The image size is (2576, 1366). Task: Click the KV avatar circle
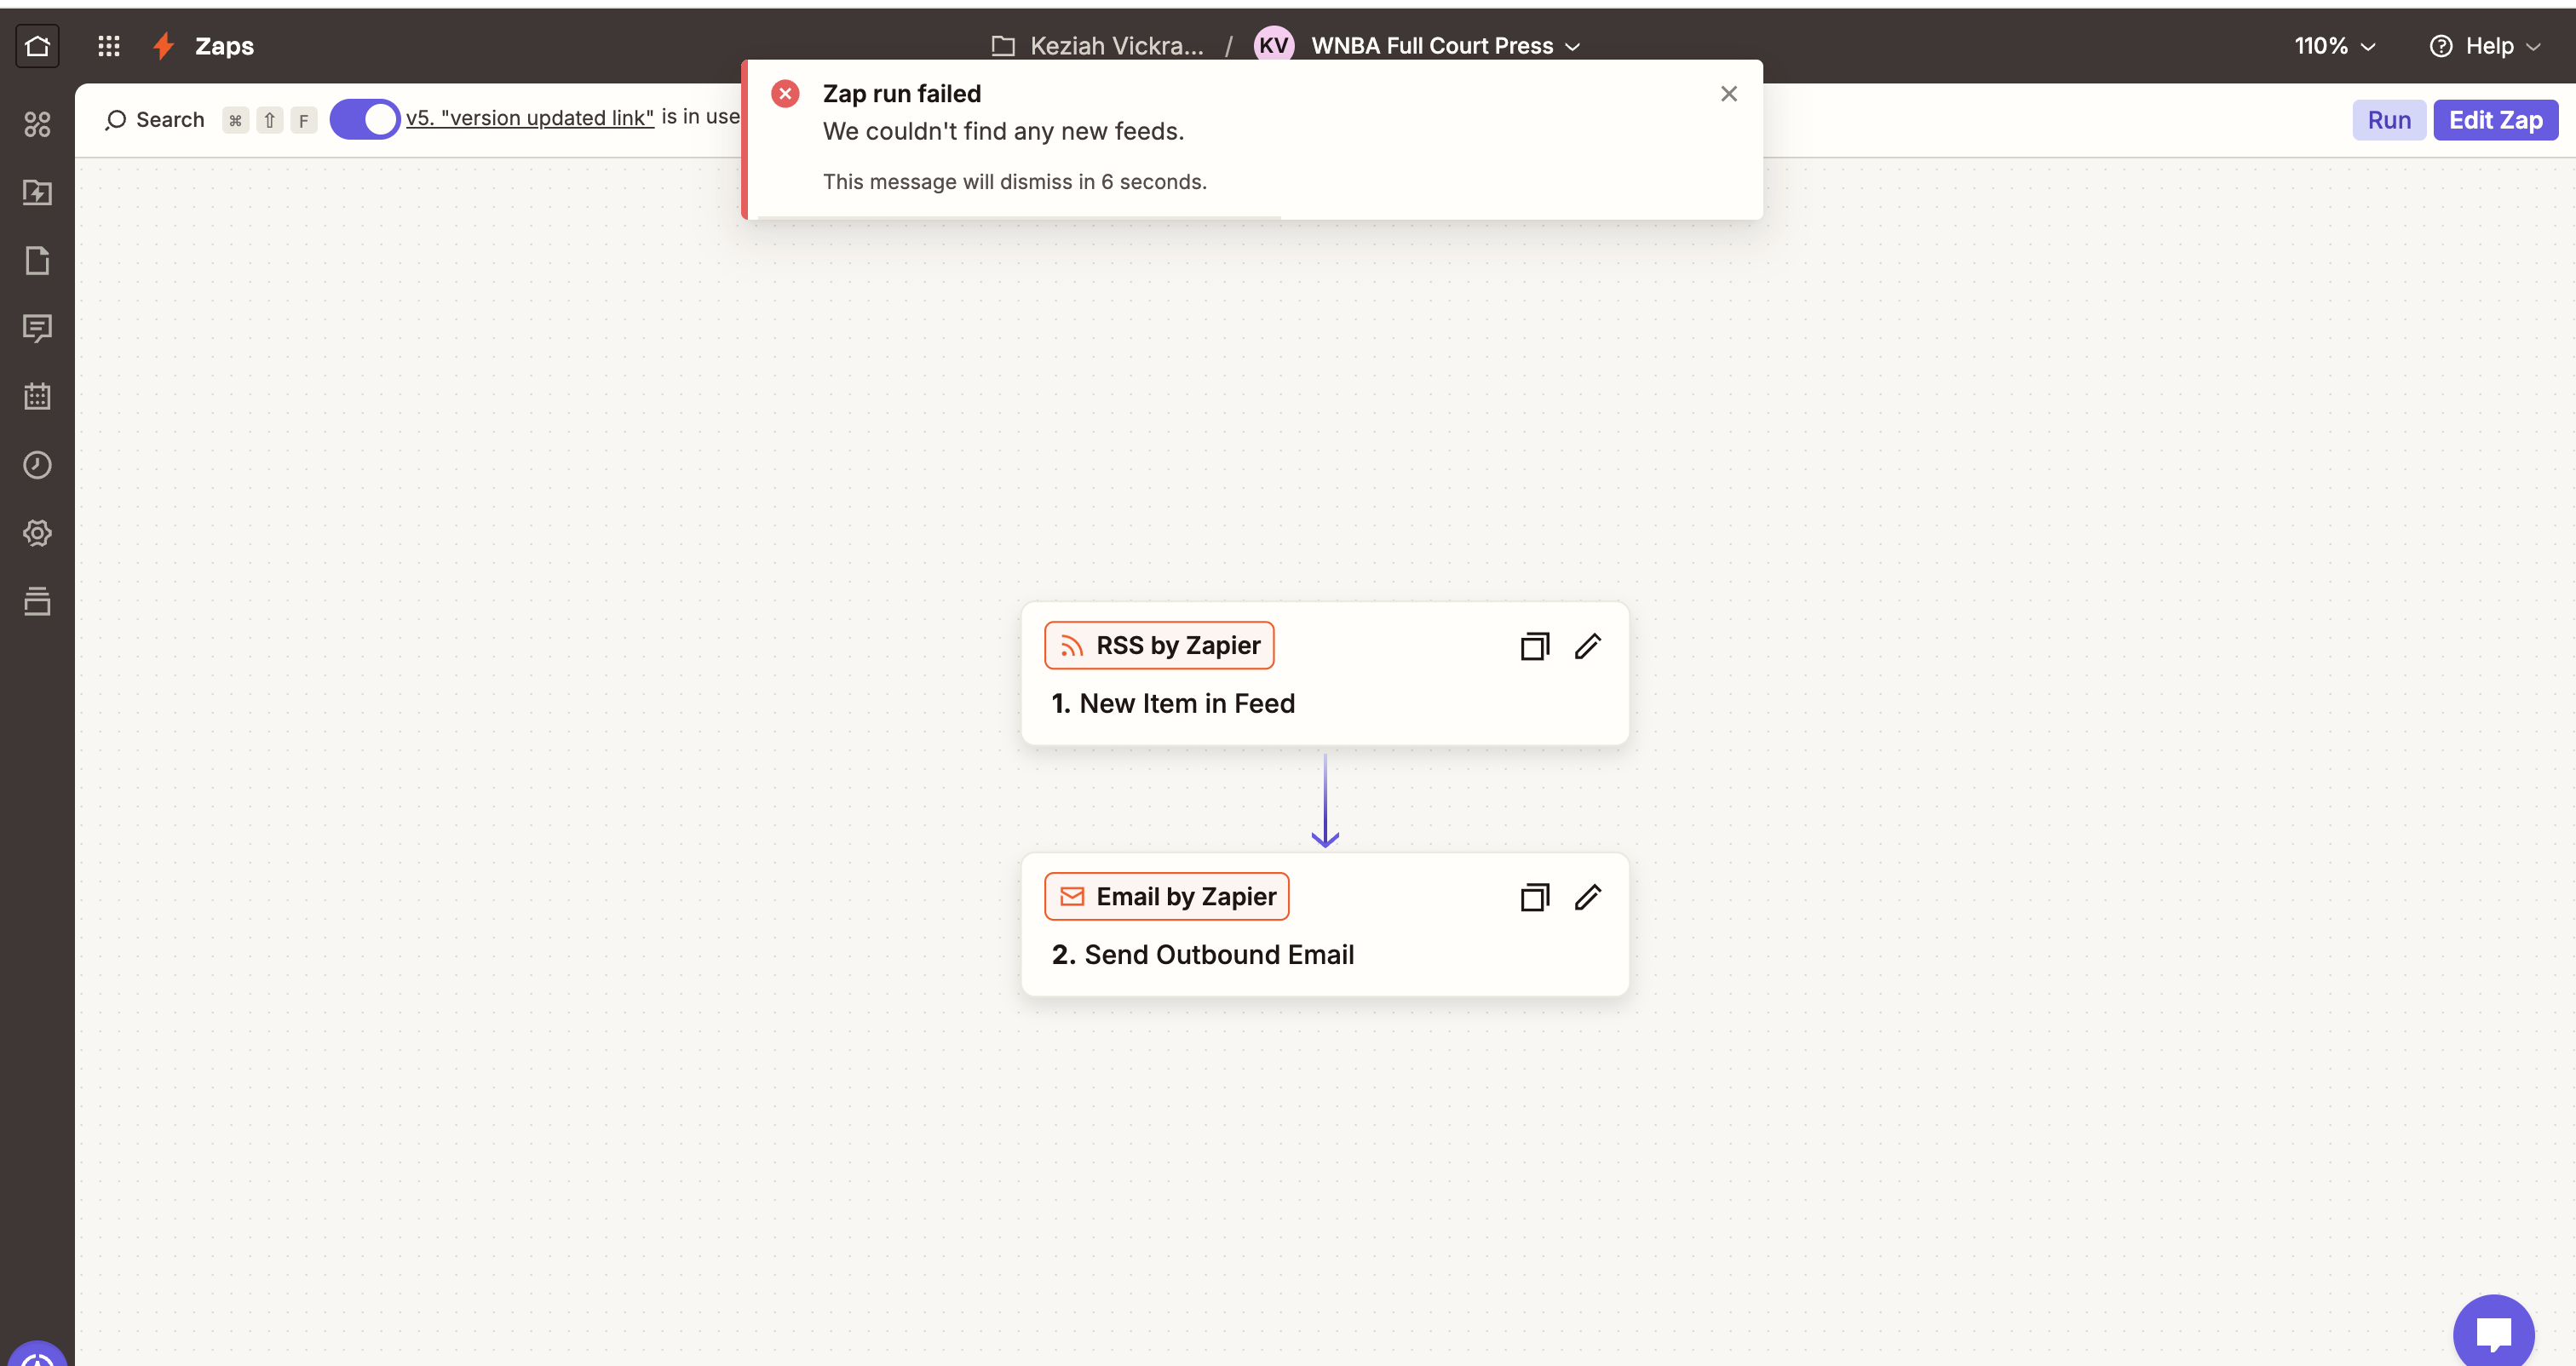coord(1273,45)
